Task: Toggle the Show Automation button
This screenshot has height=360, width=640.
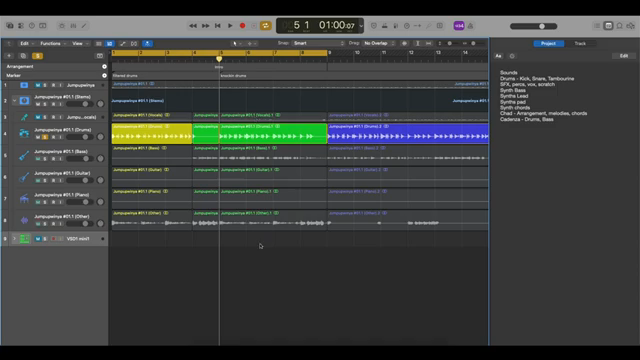Action: click(123, 44)
